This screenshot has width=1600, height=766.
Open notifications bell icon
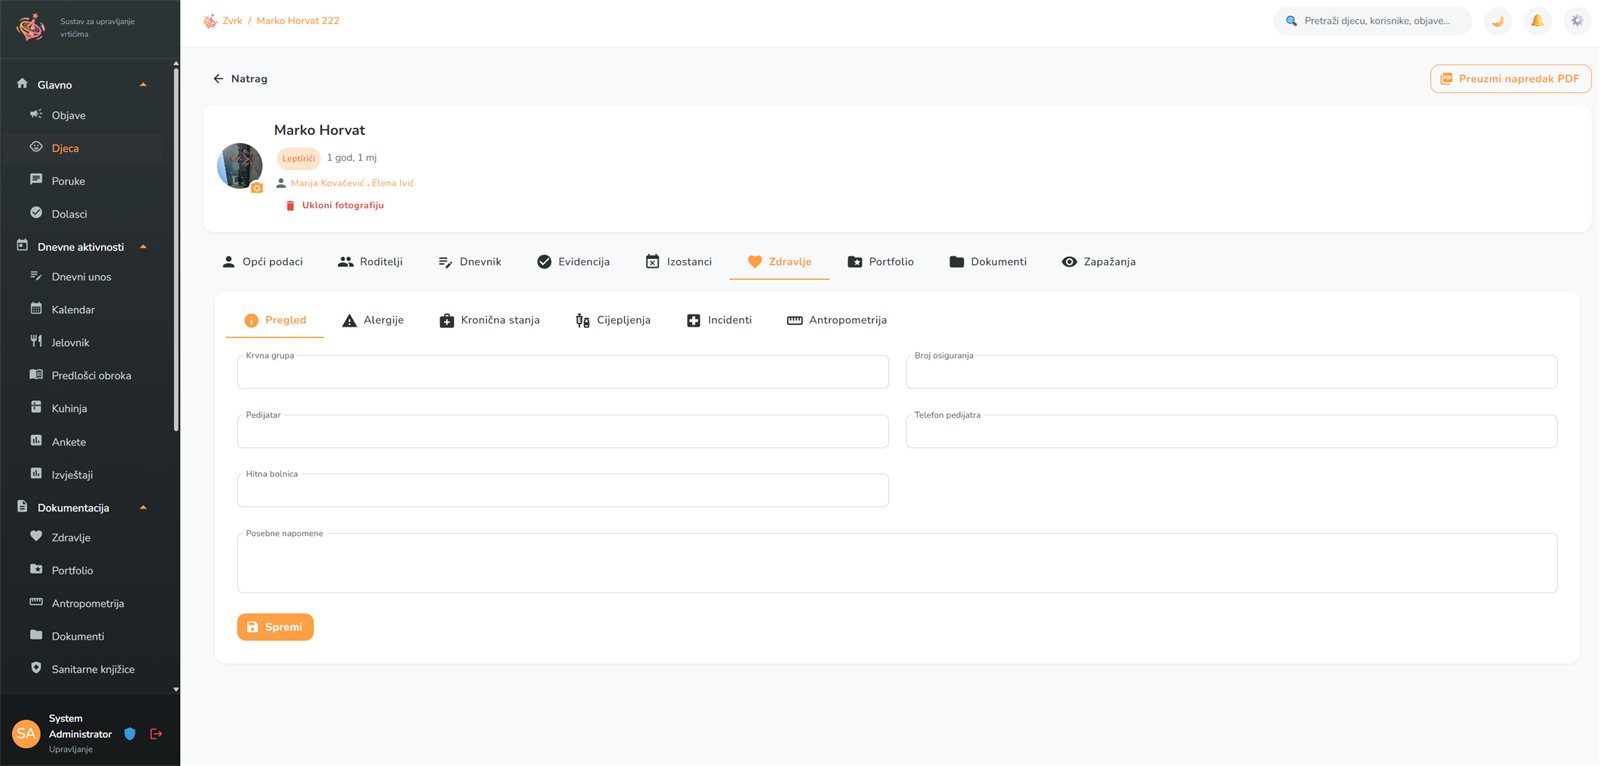(x=1537, y=21)
